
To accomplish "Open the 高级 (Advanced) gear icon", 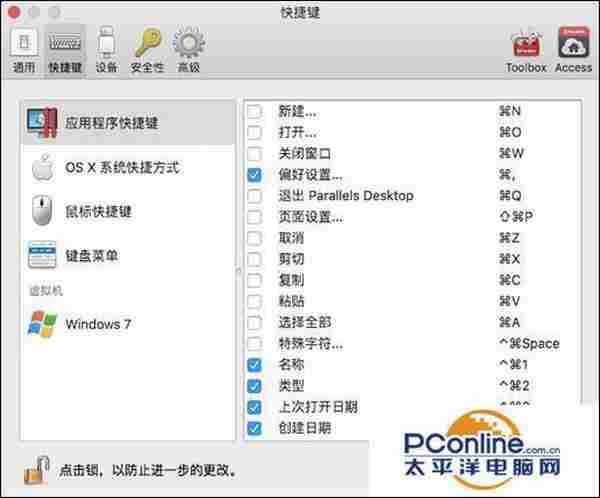I will [188, 50].
